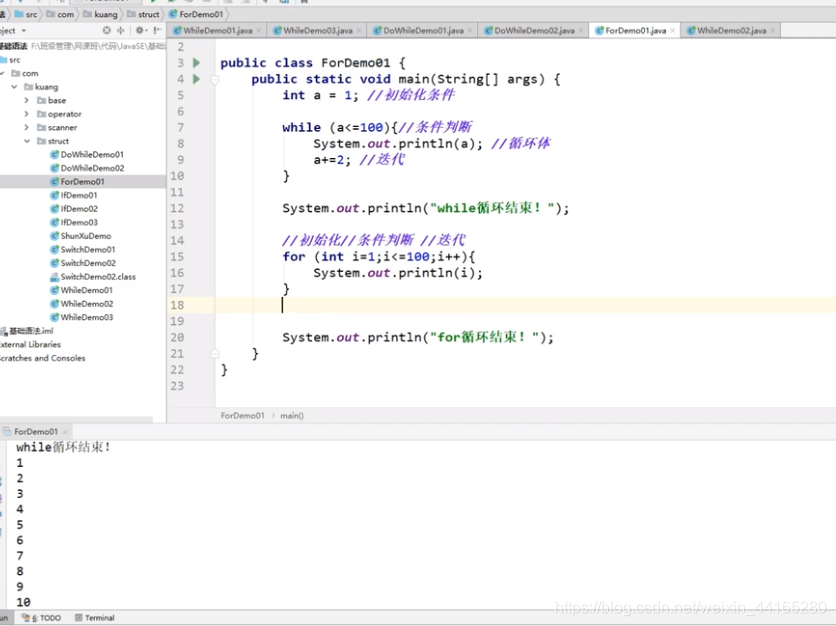Select External Libraries in project tree
This screenshot has height=626, width=836.
30,344
